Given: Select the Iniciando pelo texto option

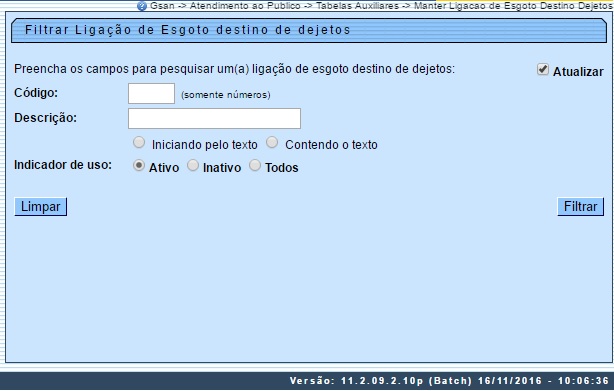Looking at the screenshot, I should click(x=139, y=142).
